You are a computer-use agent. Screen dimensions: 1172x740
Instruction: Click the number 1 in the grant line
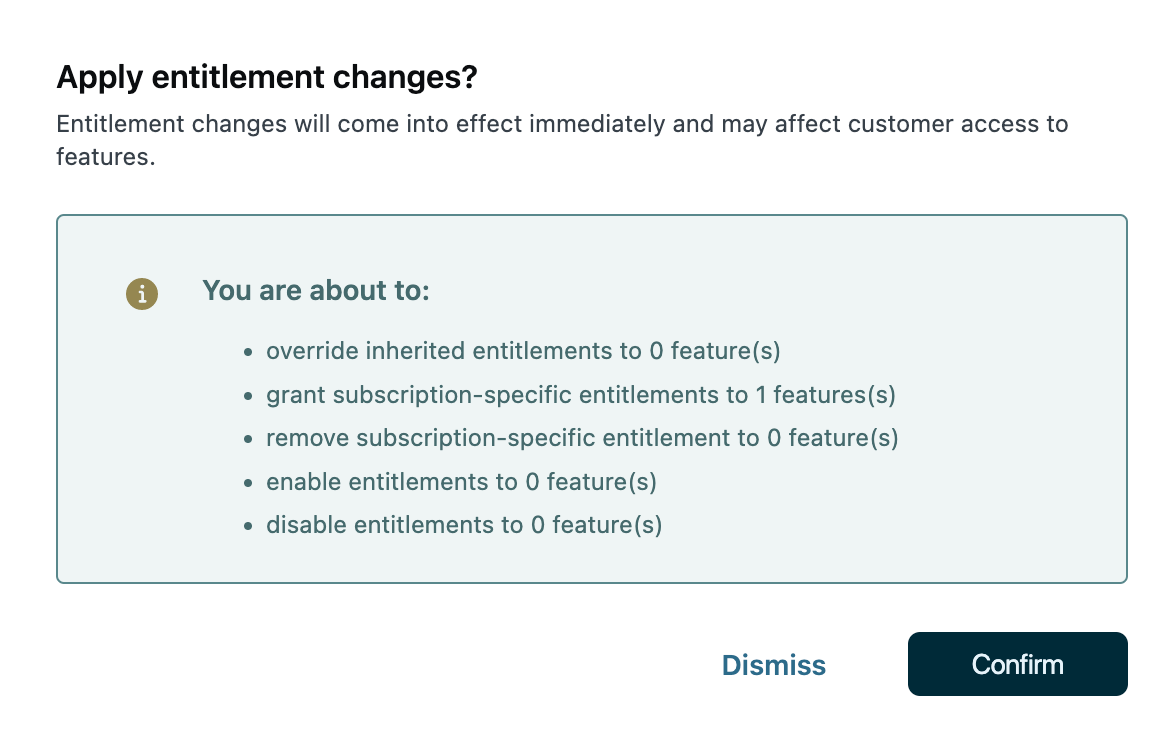pyautogui.click(x=760, y=395)
